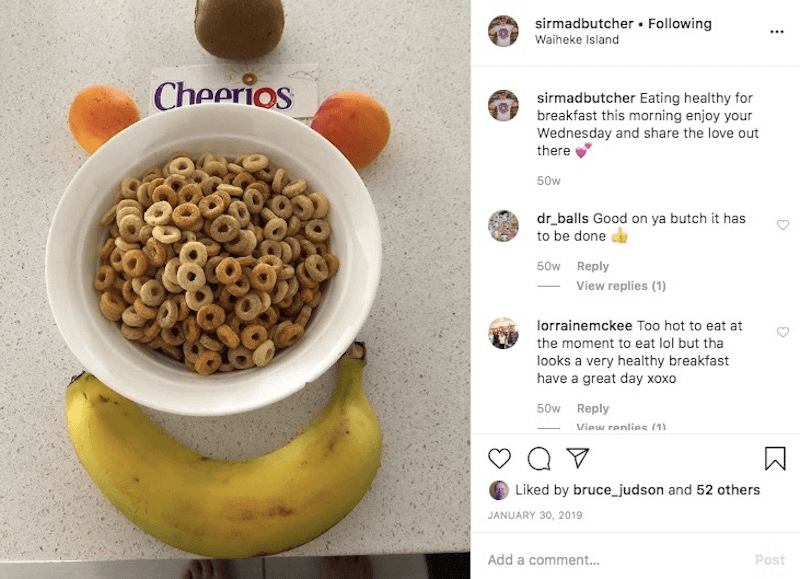Open the dr_balls avatar thumbnail
800x579 pixels.
pos(503,225)
